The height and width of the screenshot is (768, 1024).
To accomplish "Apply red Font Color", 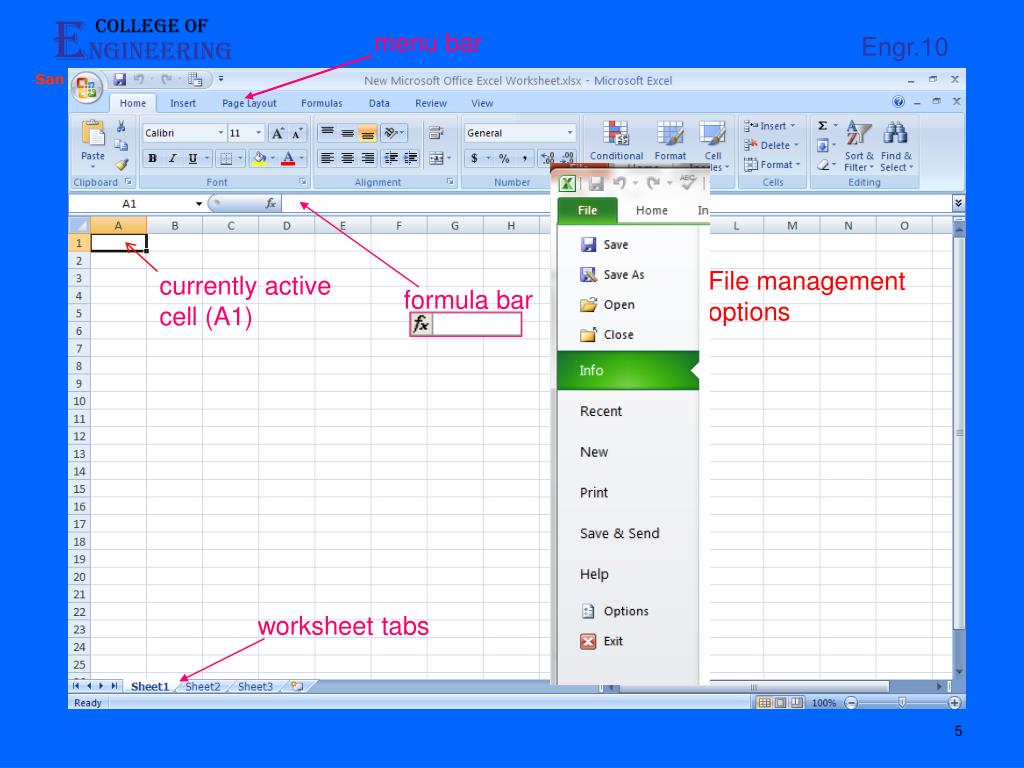I will (x=288, y=158).
